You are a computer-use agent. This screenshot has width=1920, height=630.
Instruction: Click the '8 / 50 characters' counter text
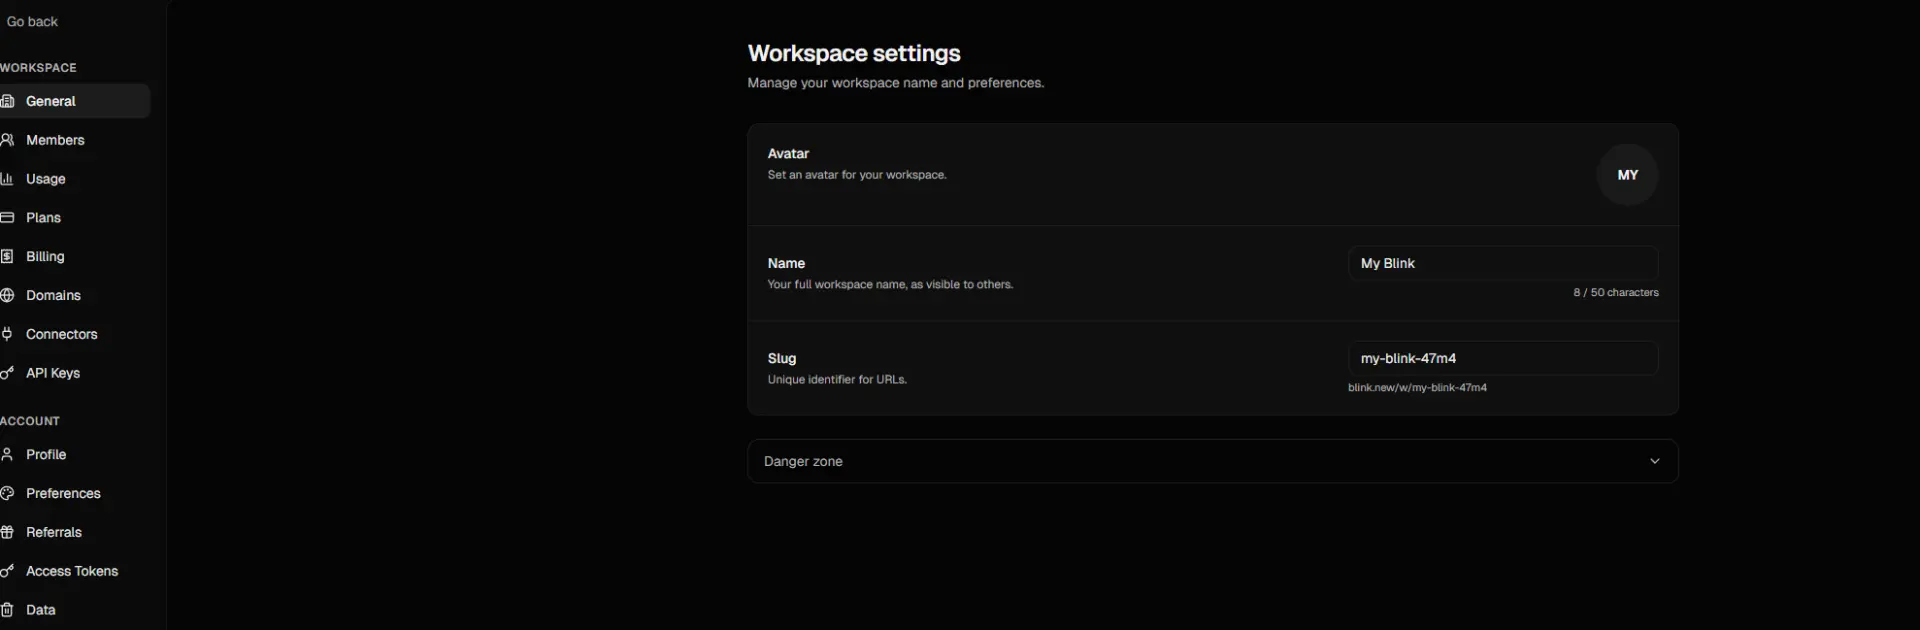(1615, 293)
